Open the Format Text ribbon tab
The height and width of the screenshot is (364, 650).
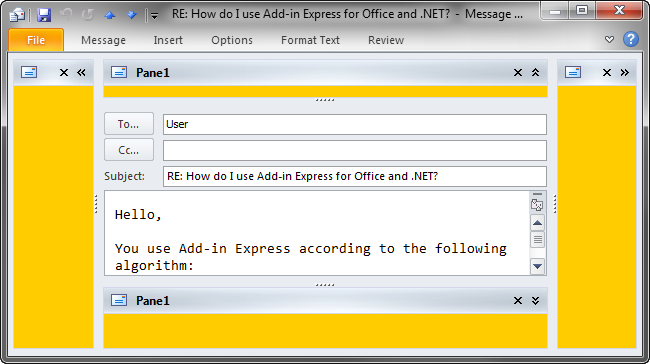click(310, 40)
